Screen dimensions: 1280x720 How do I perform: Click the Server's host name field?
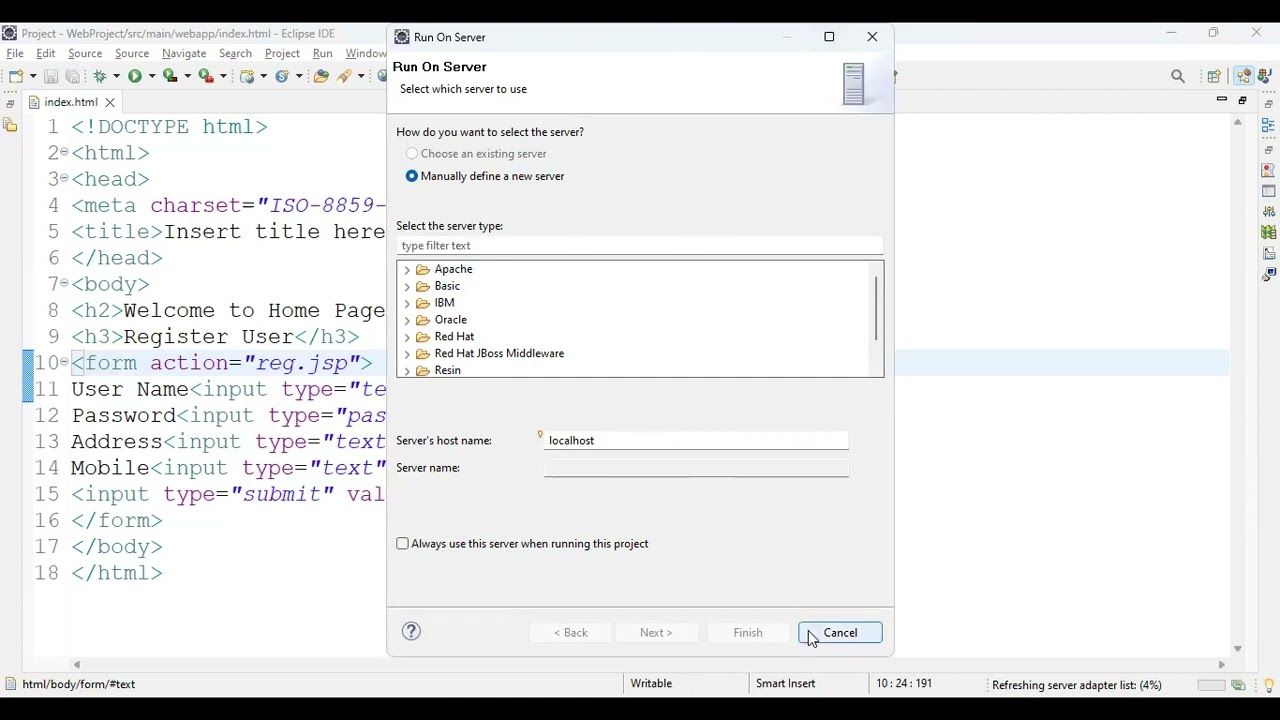[x=697, y=440]
